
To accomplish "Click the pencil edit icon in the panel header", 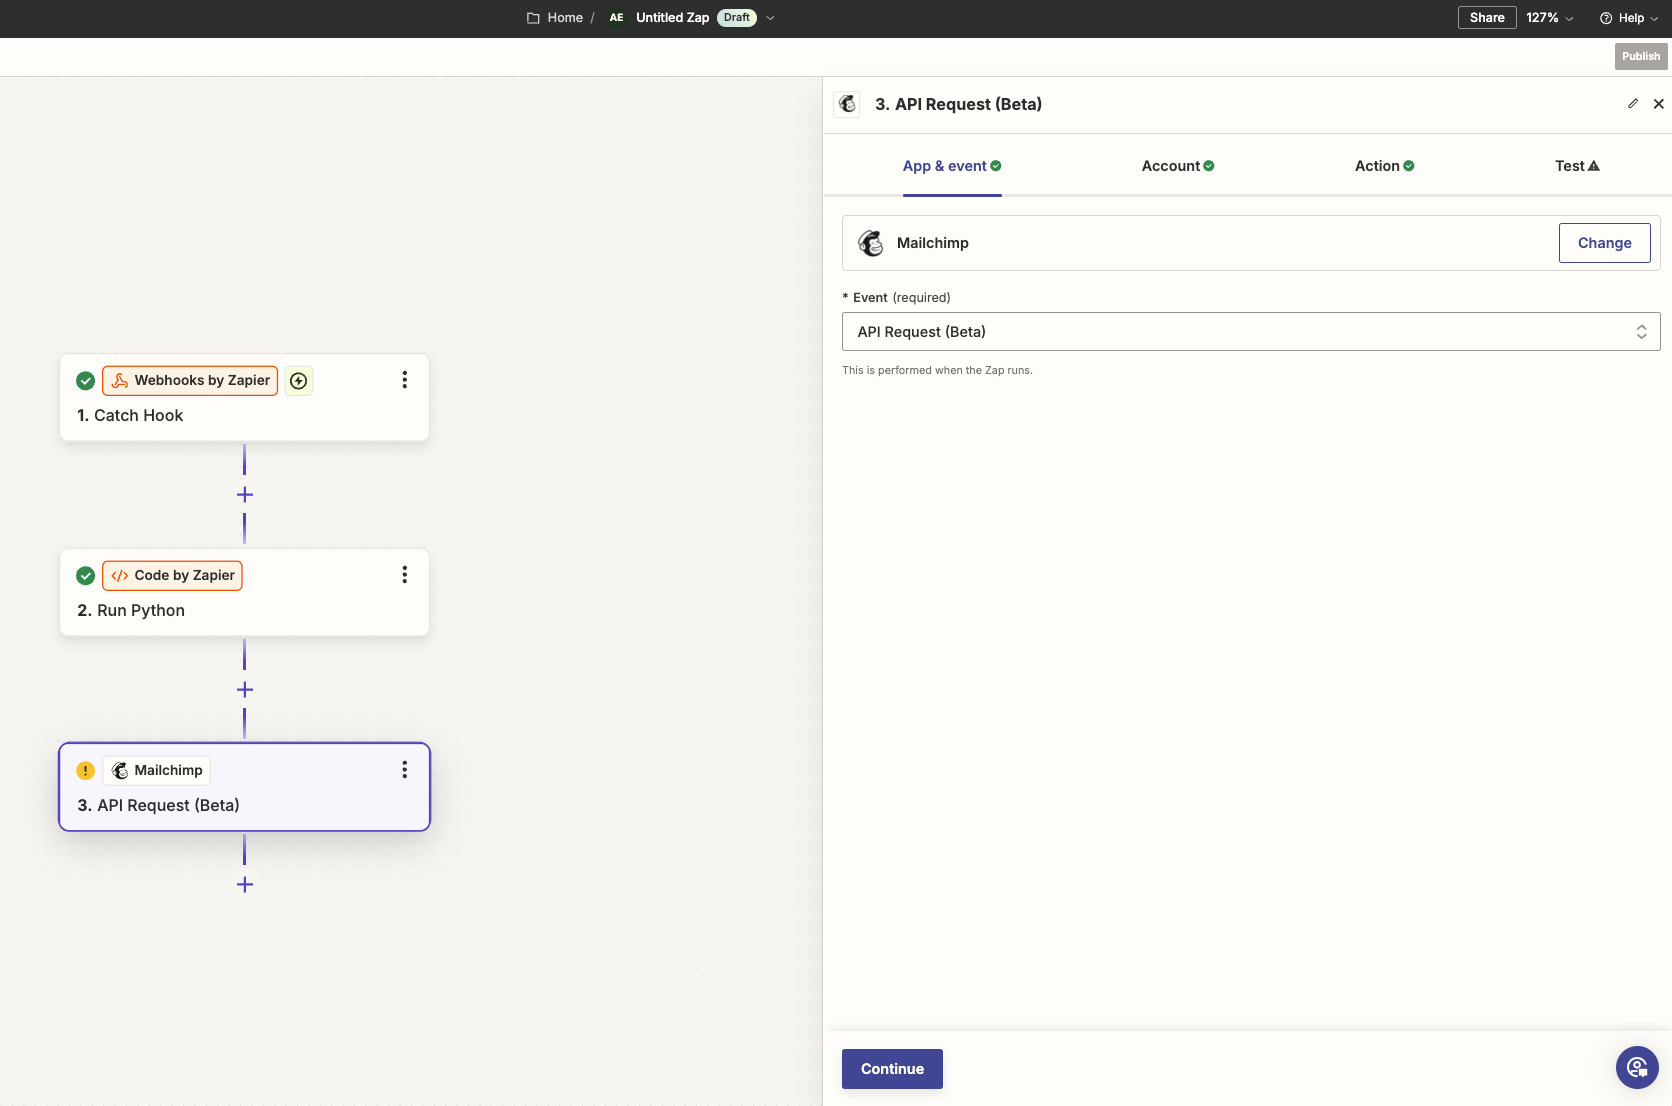I will (x=1633, y=104).
